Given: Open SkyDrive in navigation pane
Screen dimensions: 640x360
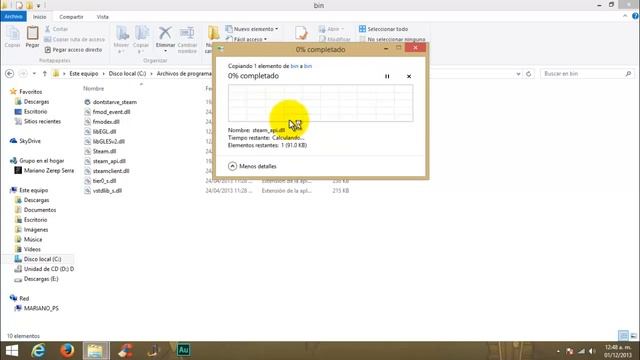Looking at the screenshot, I should pos(25,141).
